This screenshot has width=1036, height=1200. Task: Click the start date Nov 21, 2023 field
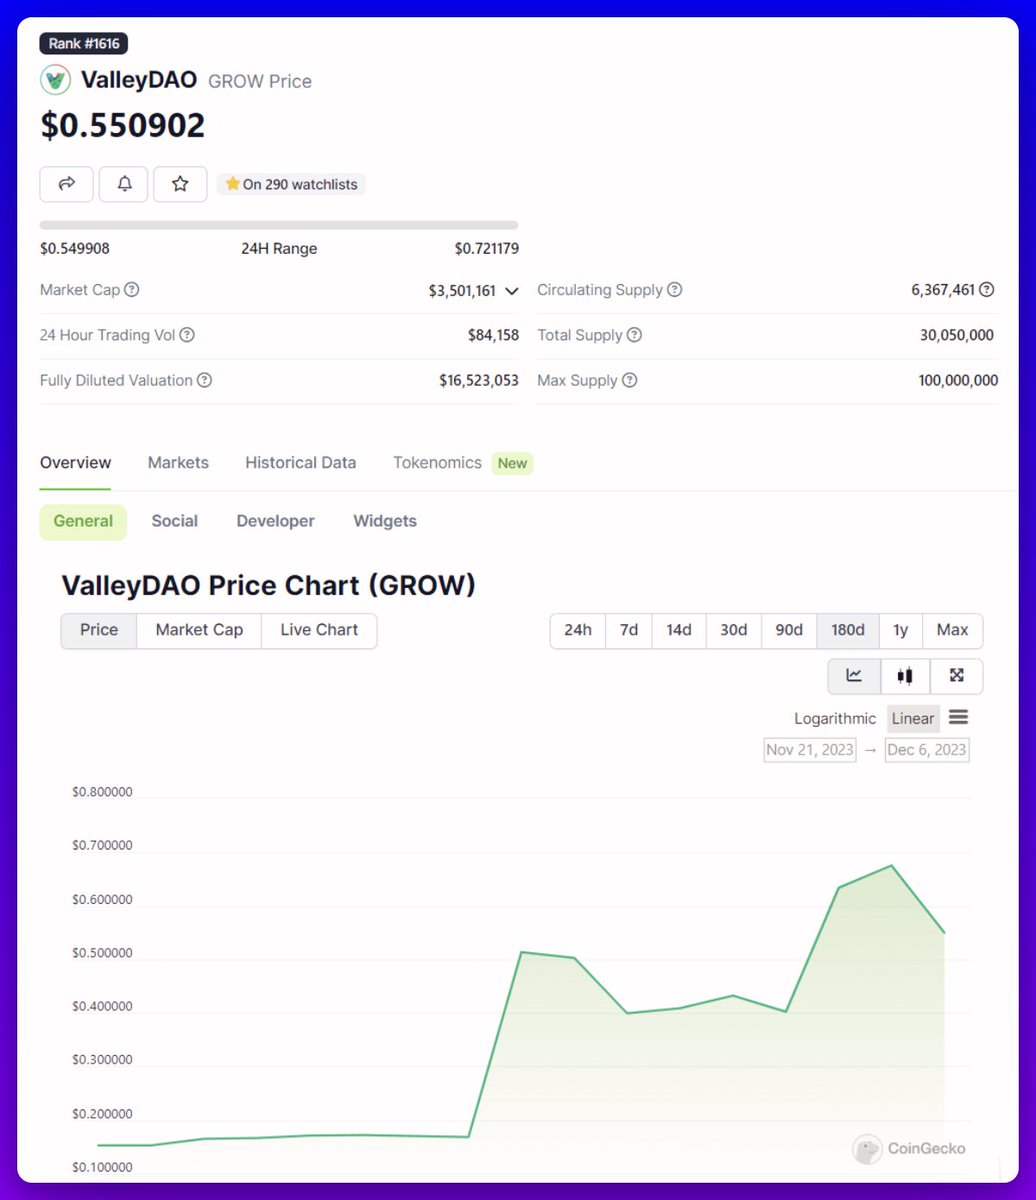[x=810, y=750]
